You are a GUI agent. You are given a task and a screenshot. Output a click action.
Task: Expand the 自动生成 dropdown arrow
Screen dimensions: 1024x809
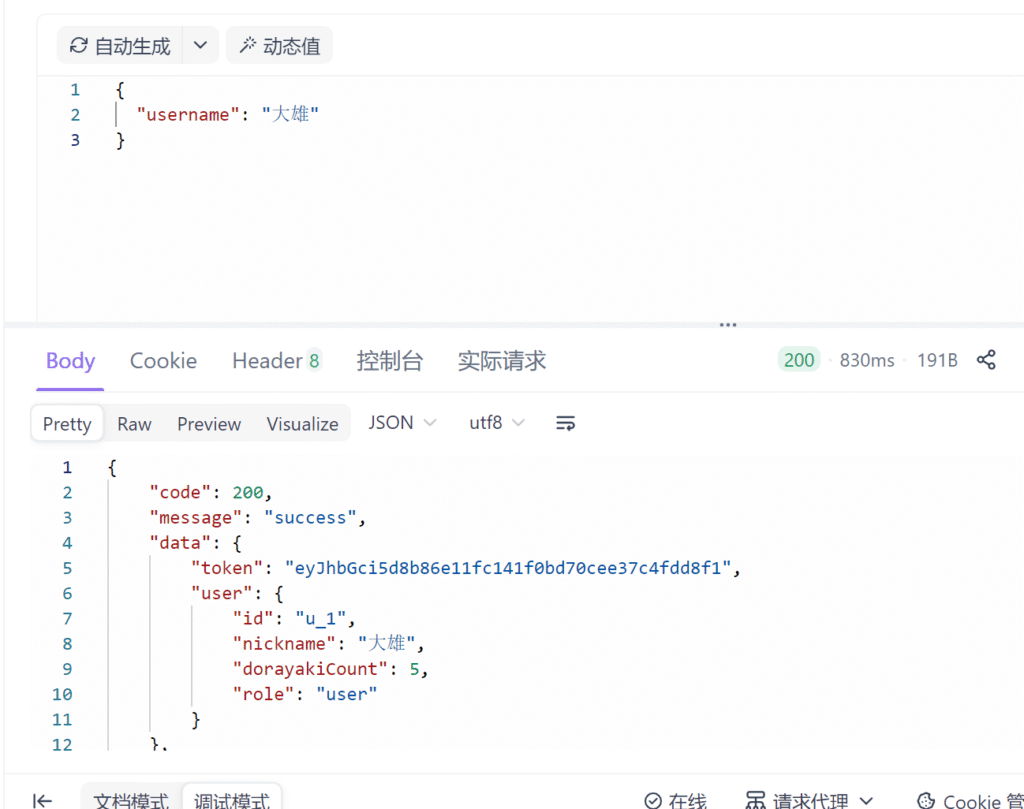pyautogui.click(x=200, y=46)
